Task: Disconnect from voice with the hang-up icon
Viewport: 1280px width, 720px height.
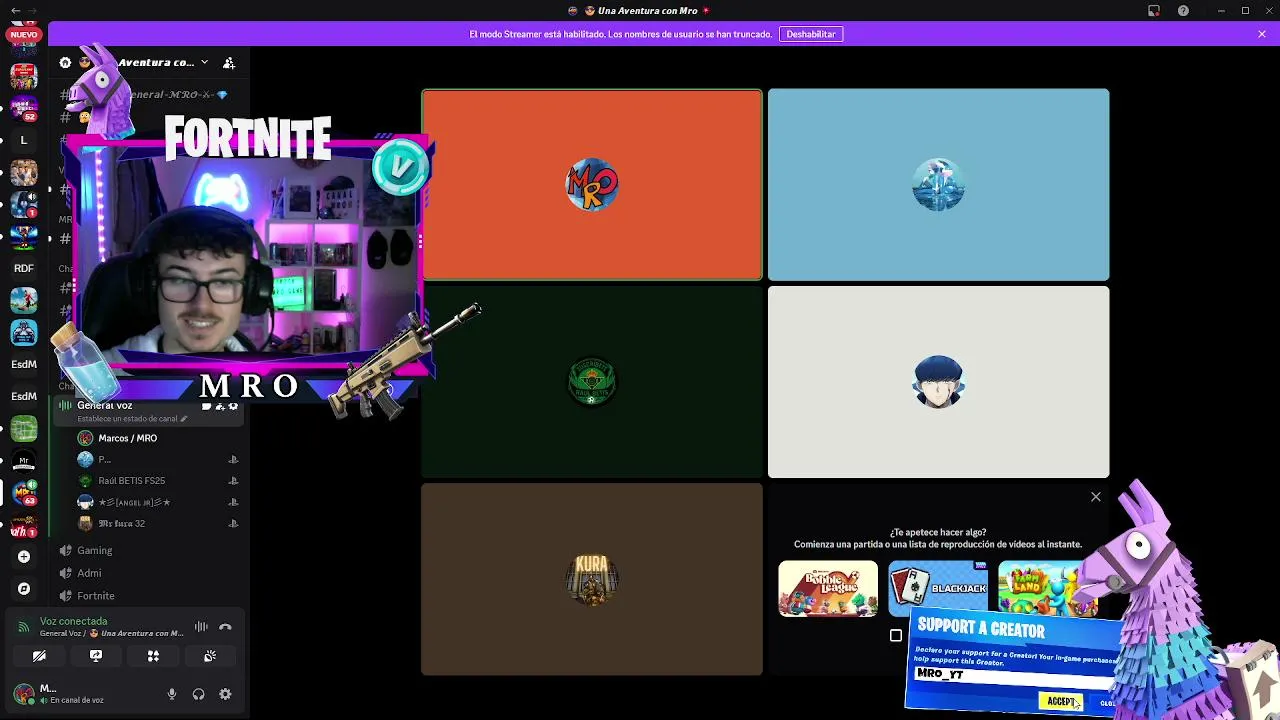Action: tap(225, 627)
